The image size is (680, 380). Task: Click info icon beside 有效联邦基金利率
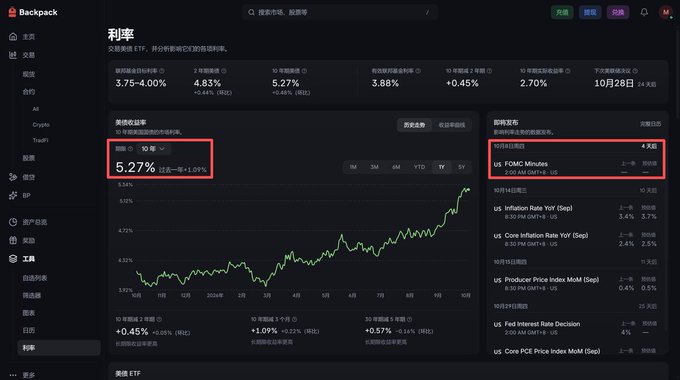[418, 71]
